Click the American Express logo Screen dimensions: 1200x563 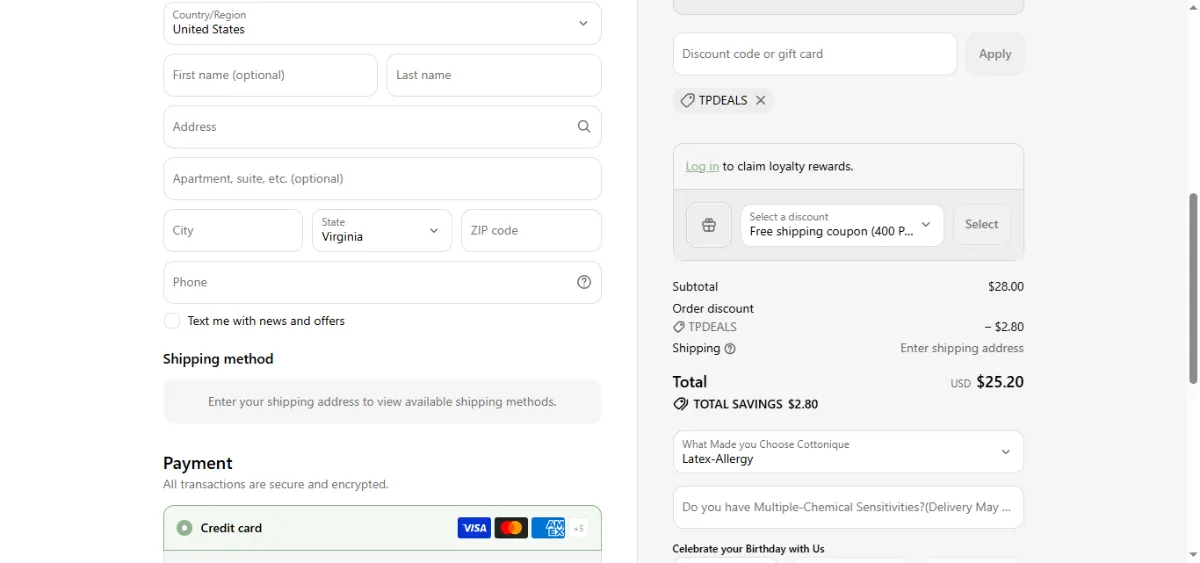point(548,528)
